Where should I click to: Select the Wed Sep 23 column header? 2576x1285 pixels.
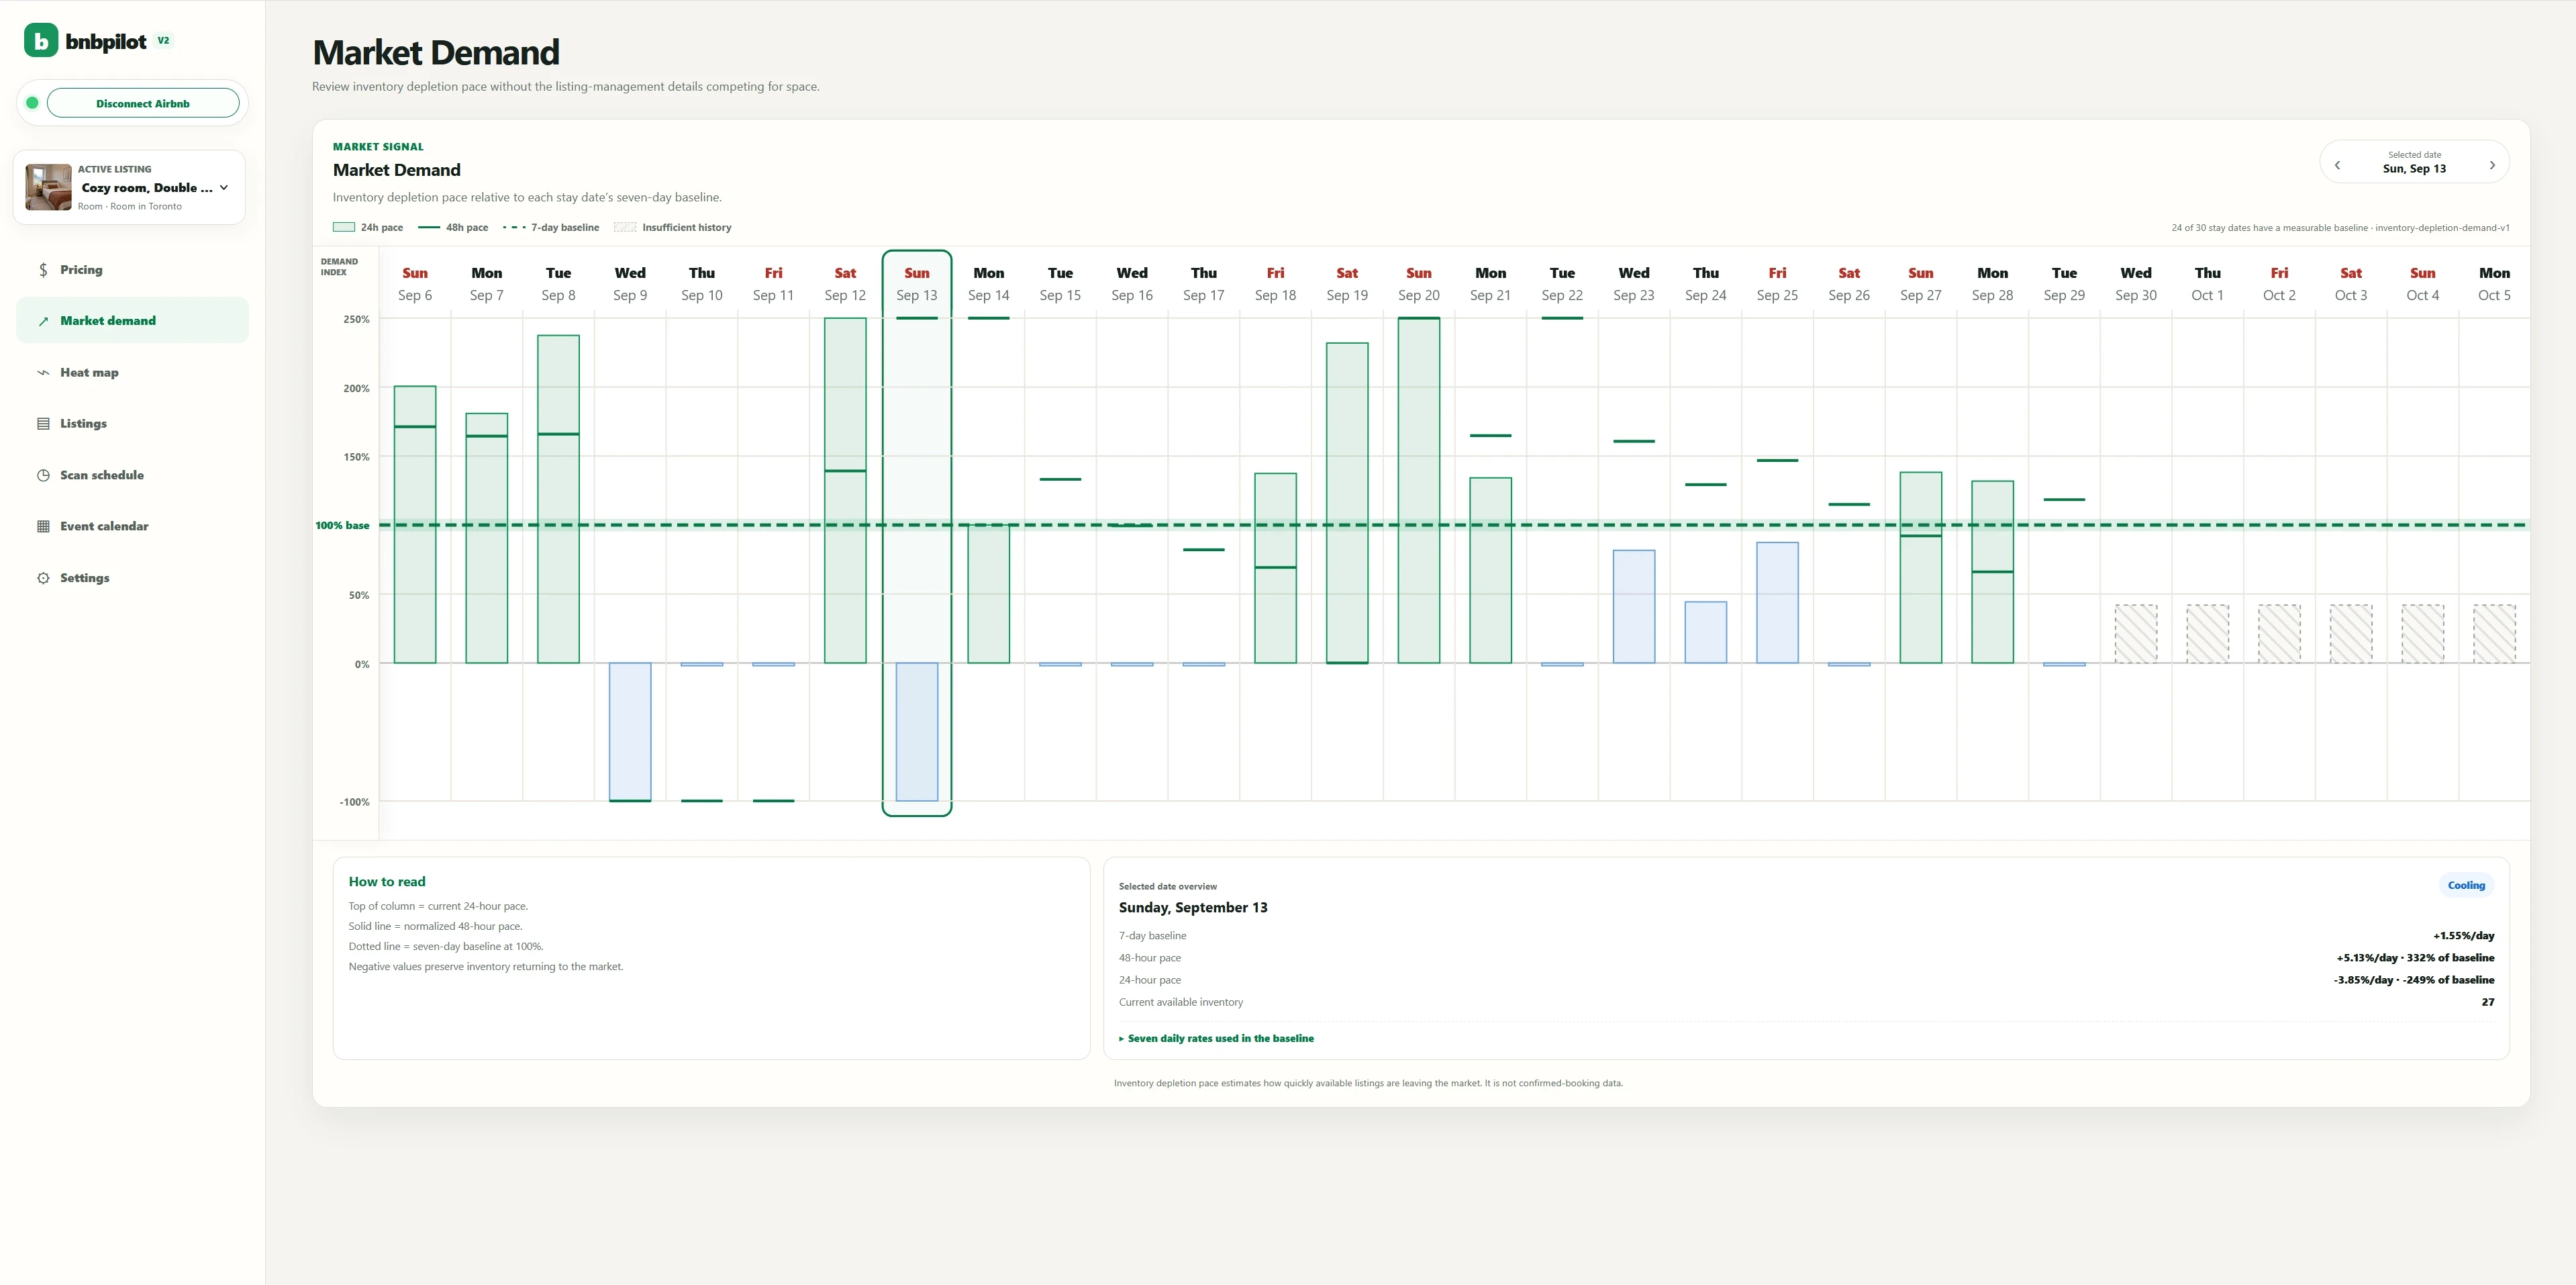point(1634,284)
